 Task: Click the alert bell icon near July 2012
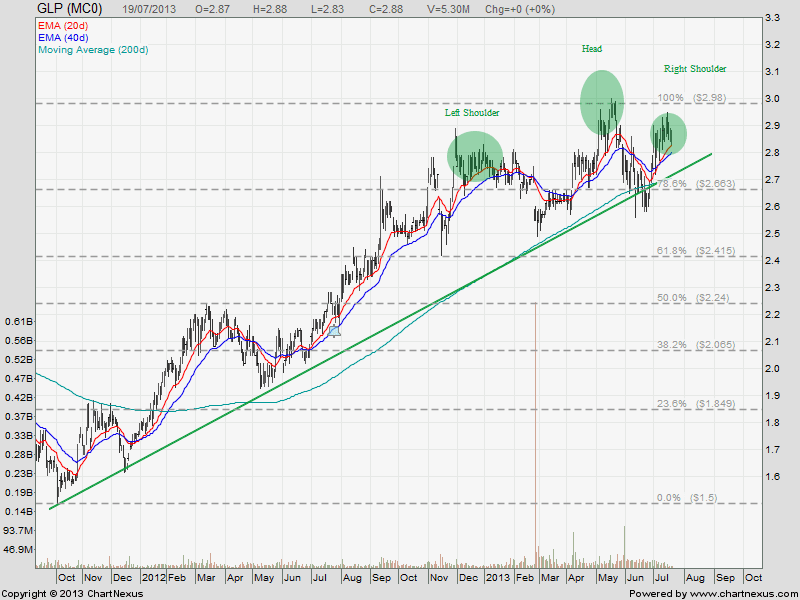[x=334, y=331]
